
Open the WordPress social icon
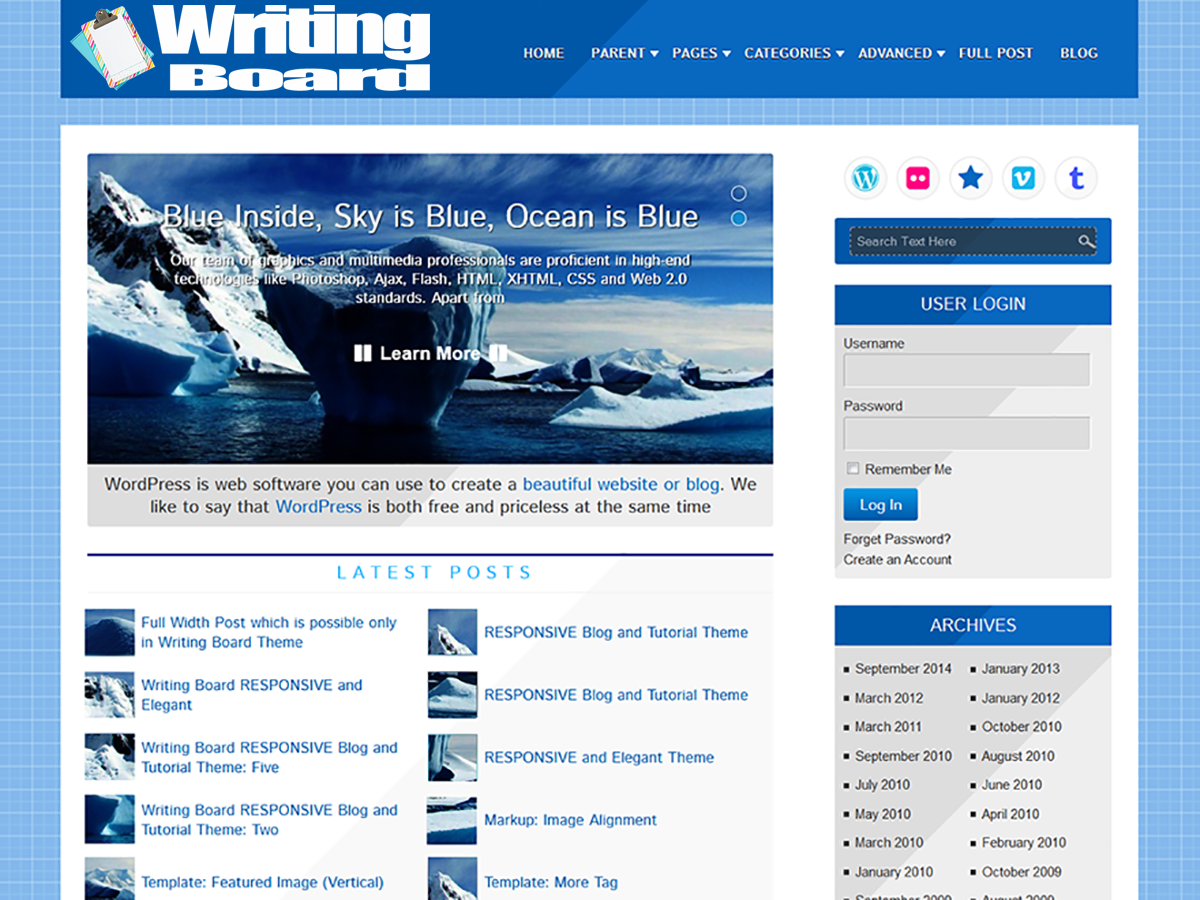[x=865, y=177]
